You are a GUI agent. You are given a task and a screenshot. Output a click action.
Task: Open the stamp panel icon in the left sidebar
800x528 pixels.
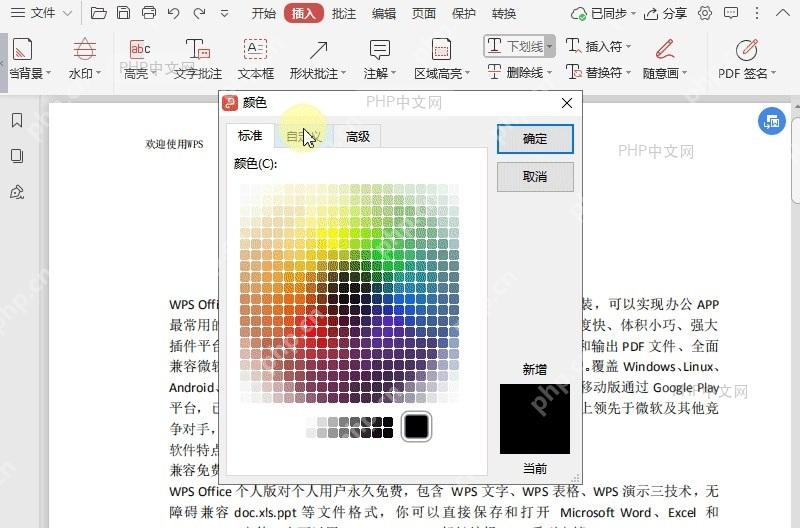pos(17,192)
